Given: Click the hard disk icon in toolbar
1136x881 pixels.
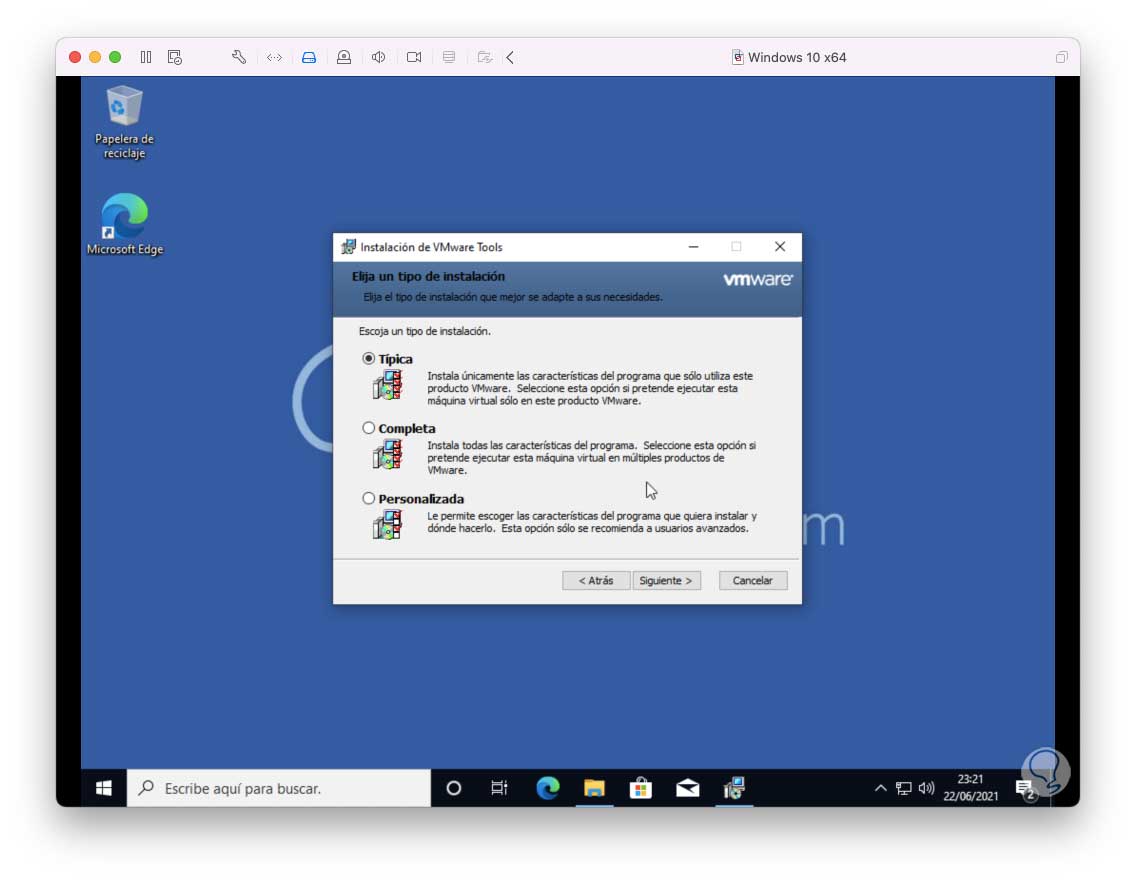Looking at the screenshot, I should coord(309,57).
